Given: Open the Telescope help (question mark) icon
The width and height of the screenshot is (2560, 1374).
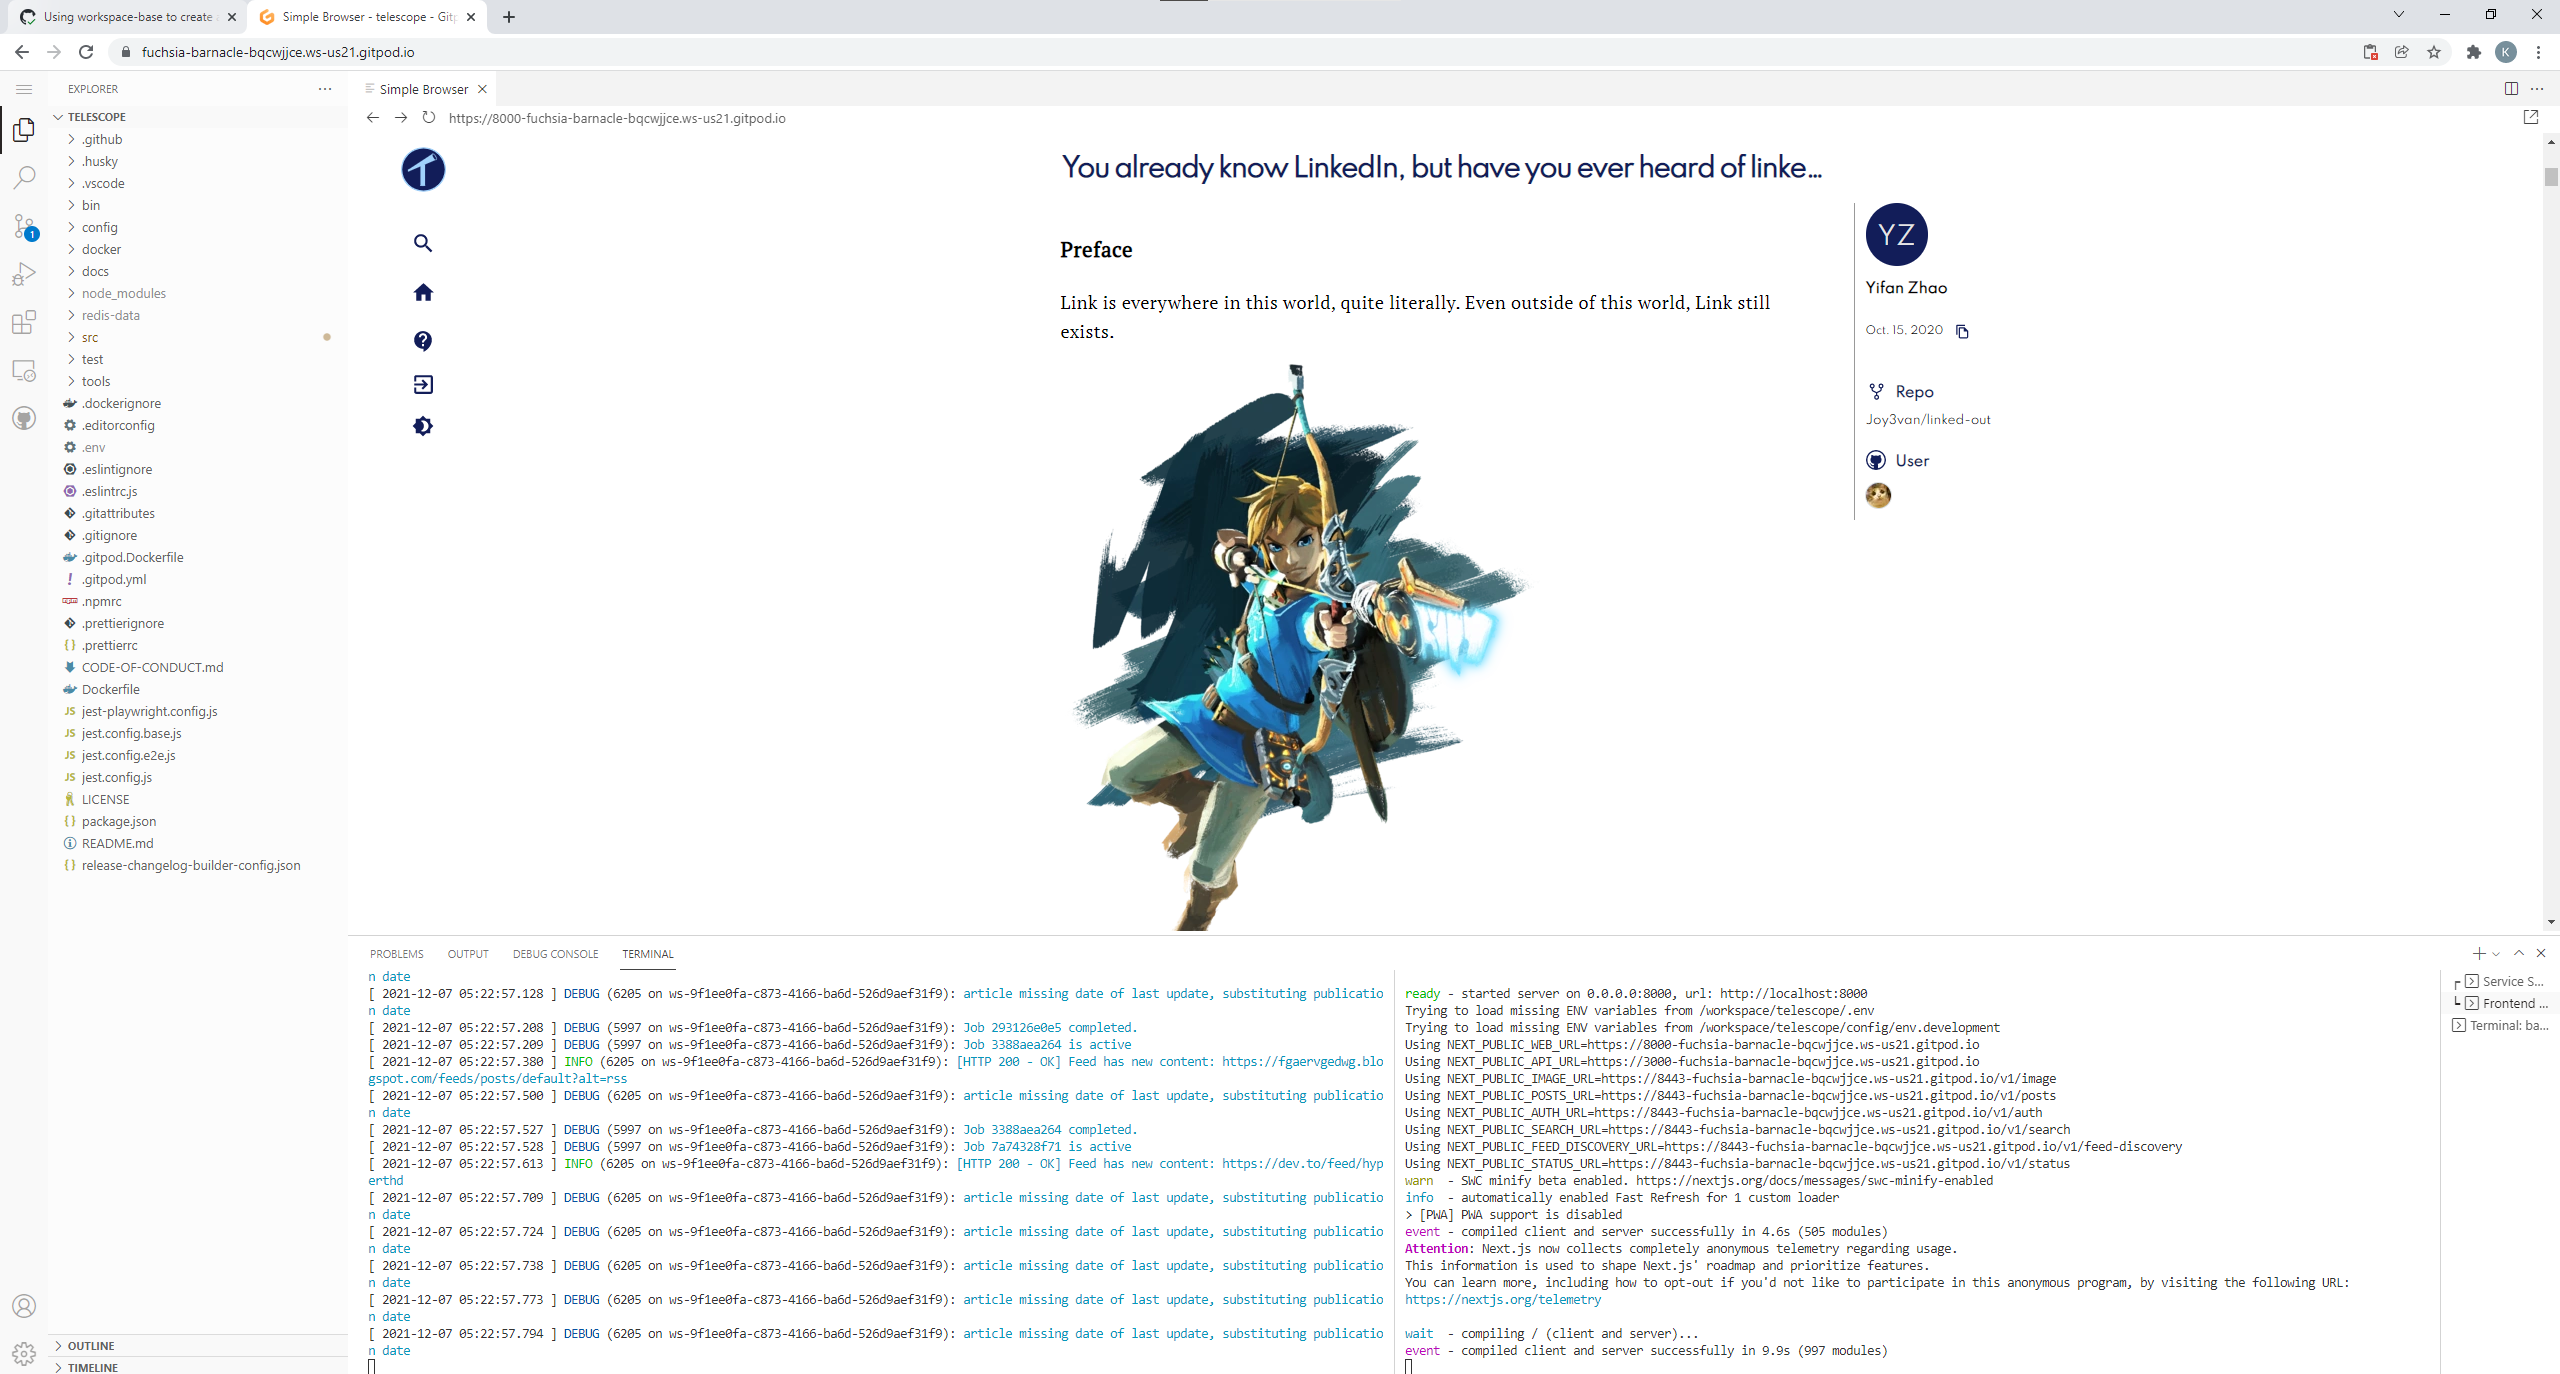Looking at the screenshot, I should pos(423,341).
